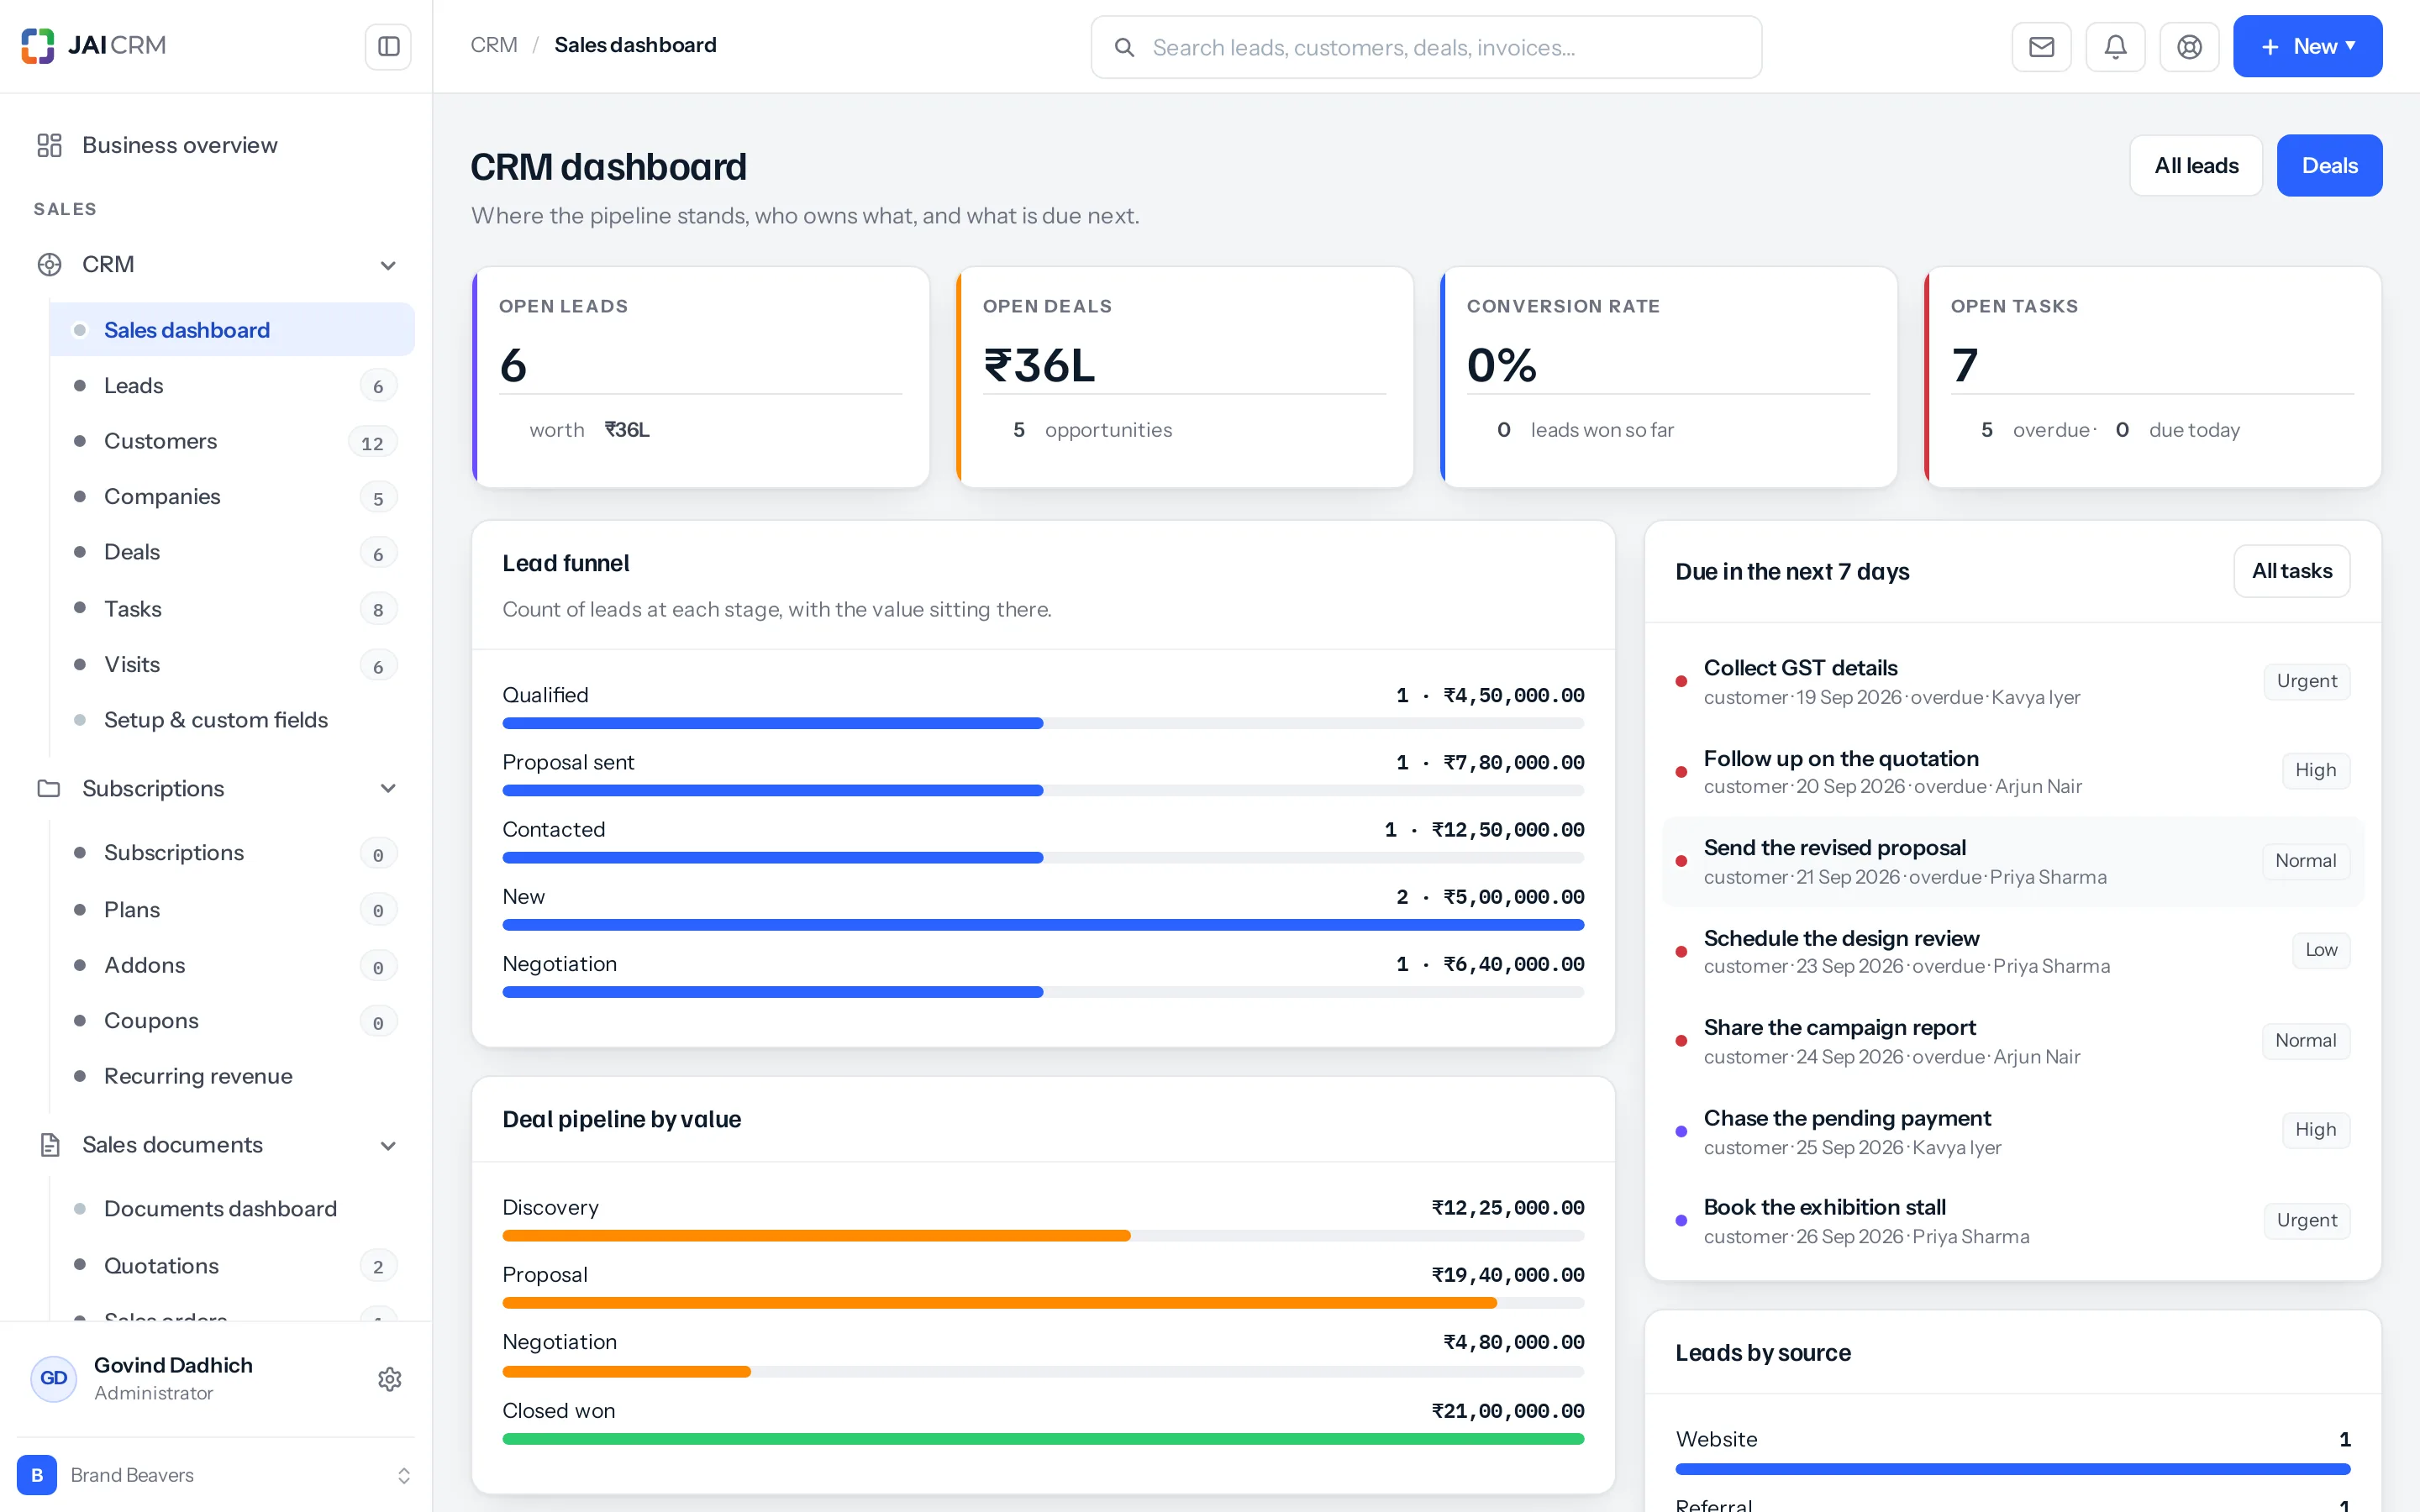This screenshot has width=2420, height=1512.
Task: Open notifications bell icon
Action: pos(2115,46)
